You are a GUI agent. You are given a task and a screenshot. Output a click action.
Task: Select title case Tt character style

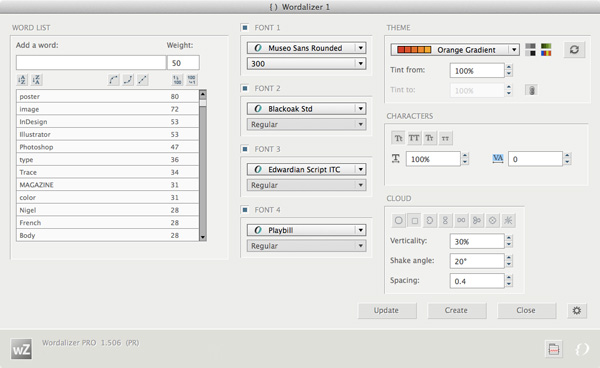point(398,138)
